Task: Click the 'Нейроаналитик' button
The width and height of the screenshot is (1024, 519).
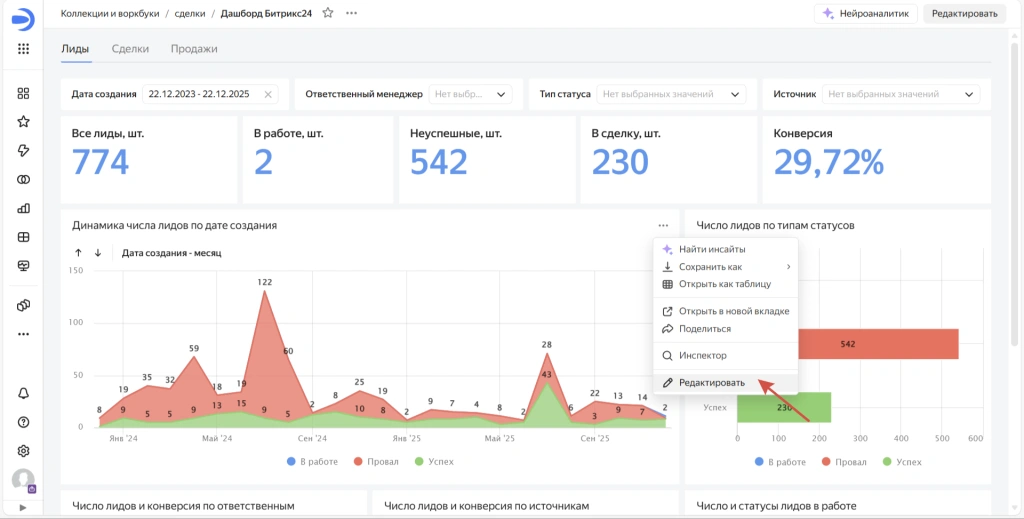Action: point(864,14)
